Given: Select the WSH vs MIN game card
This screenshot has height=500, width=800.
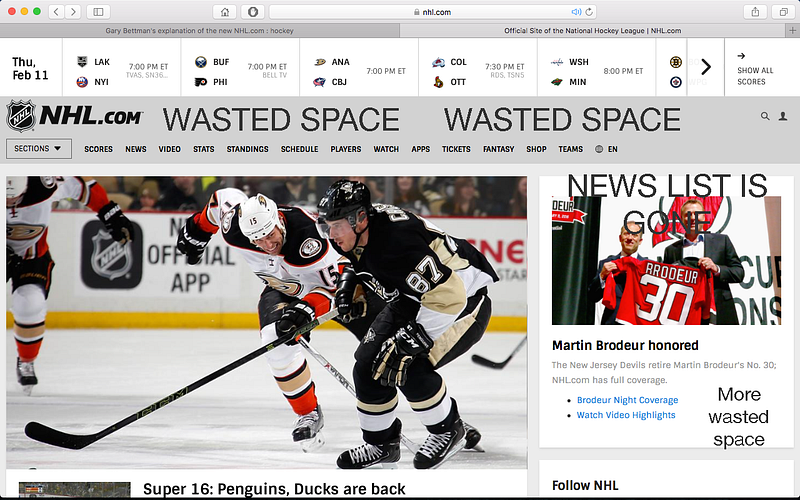Looking at the screenshot, I should click(596, 67).
